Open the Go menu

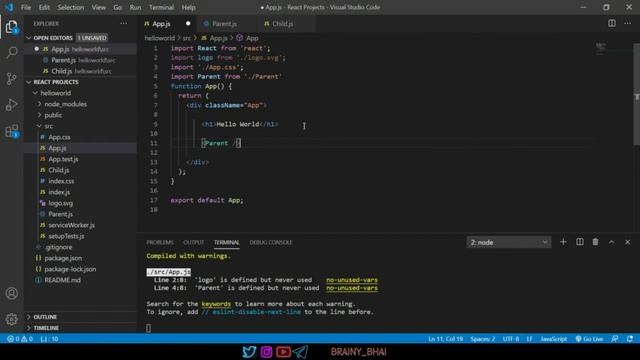tap(118, 7)
